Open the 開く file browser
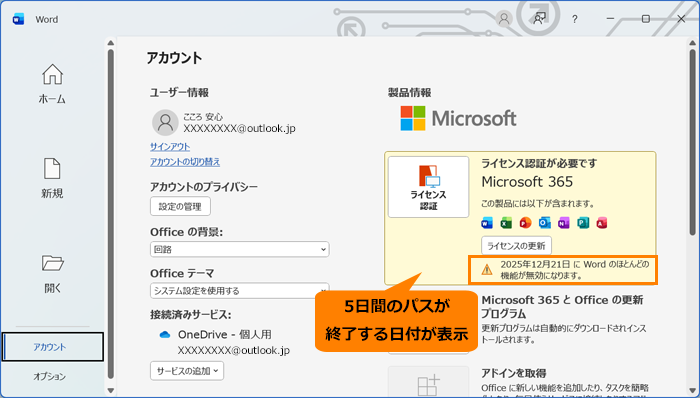The height and width of the screenshot is (398, 700). [52, 273]
